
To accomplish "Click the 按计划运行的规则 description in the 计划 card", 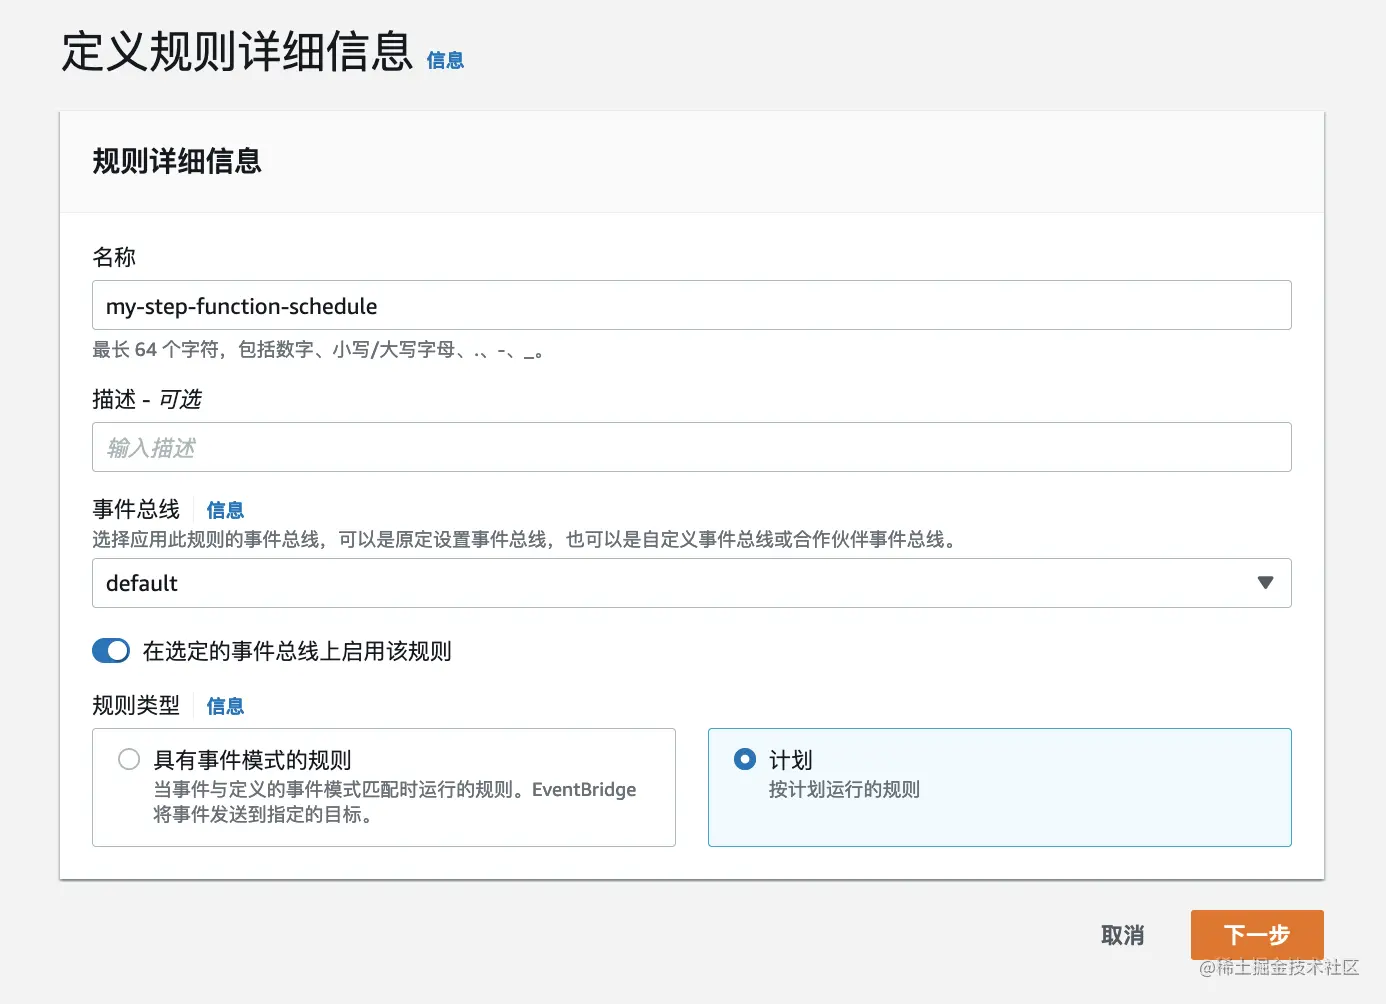I will pos(844,789).
